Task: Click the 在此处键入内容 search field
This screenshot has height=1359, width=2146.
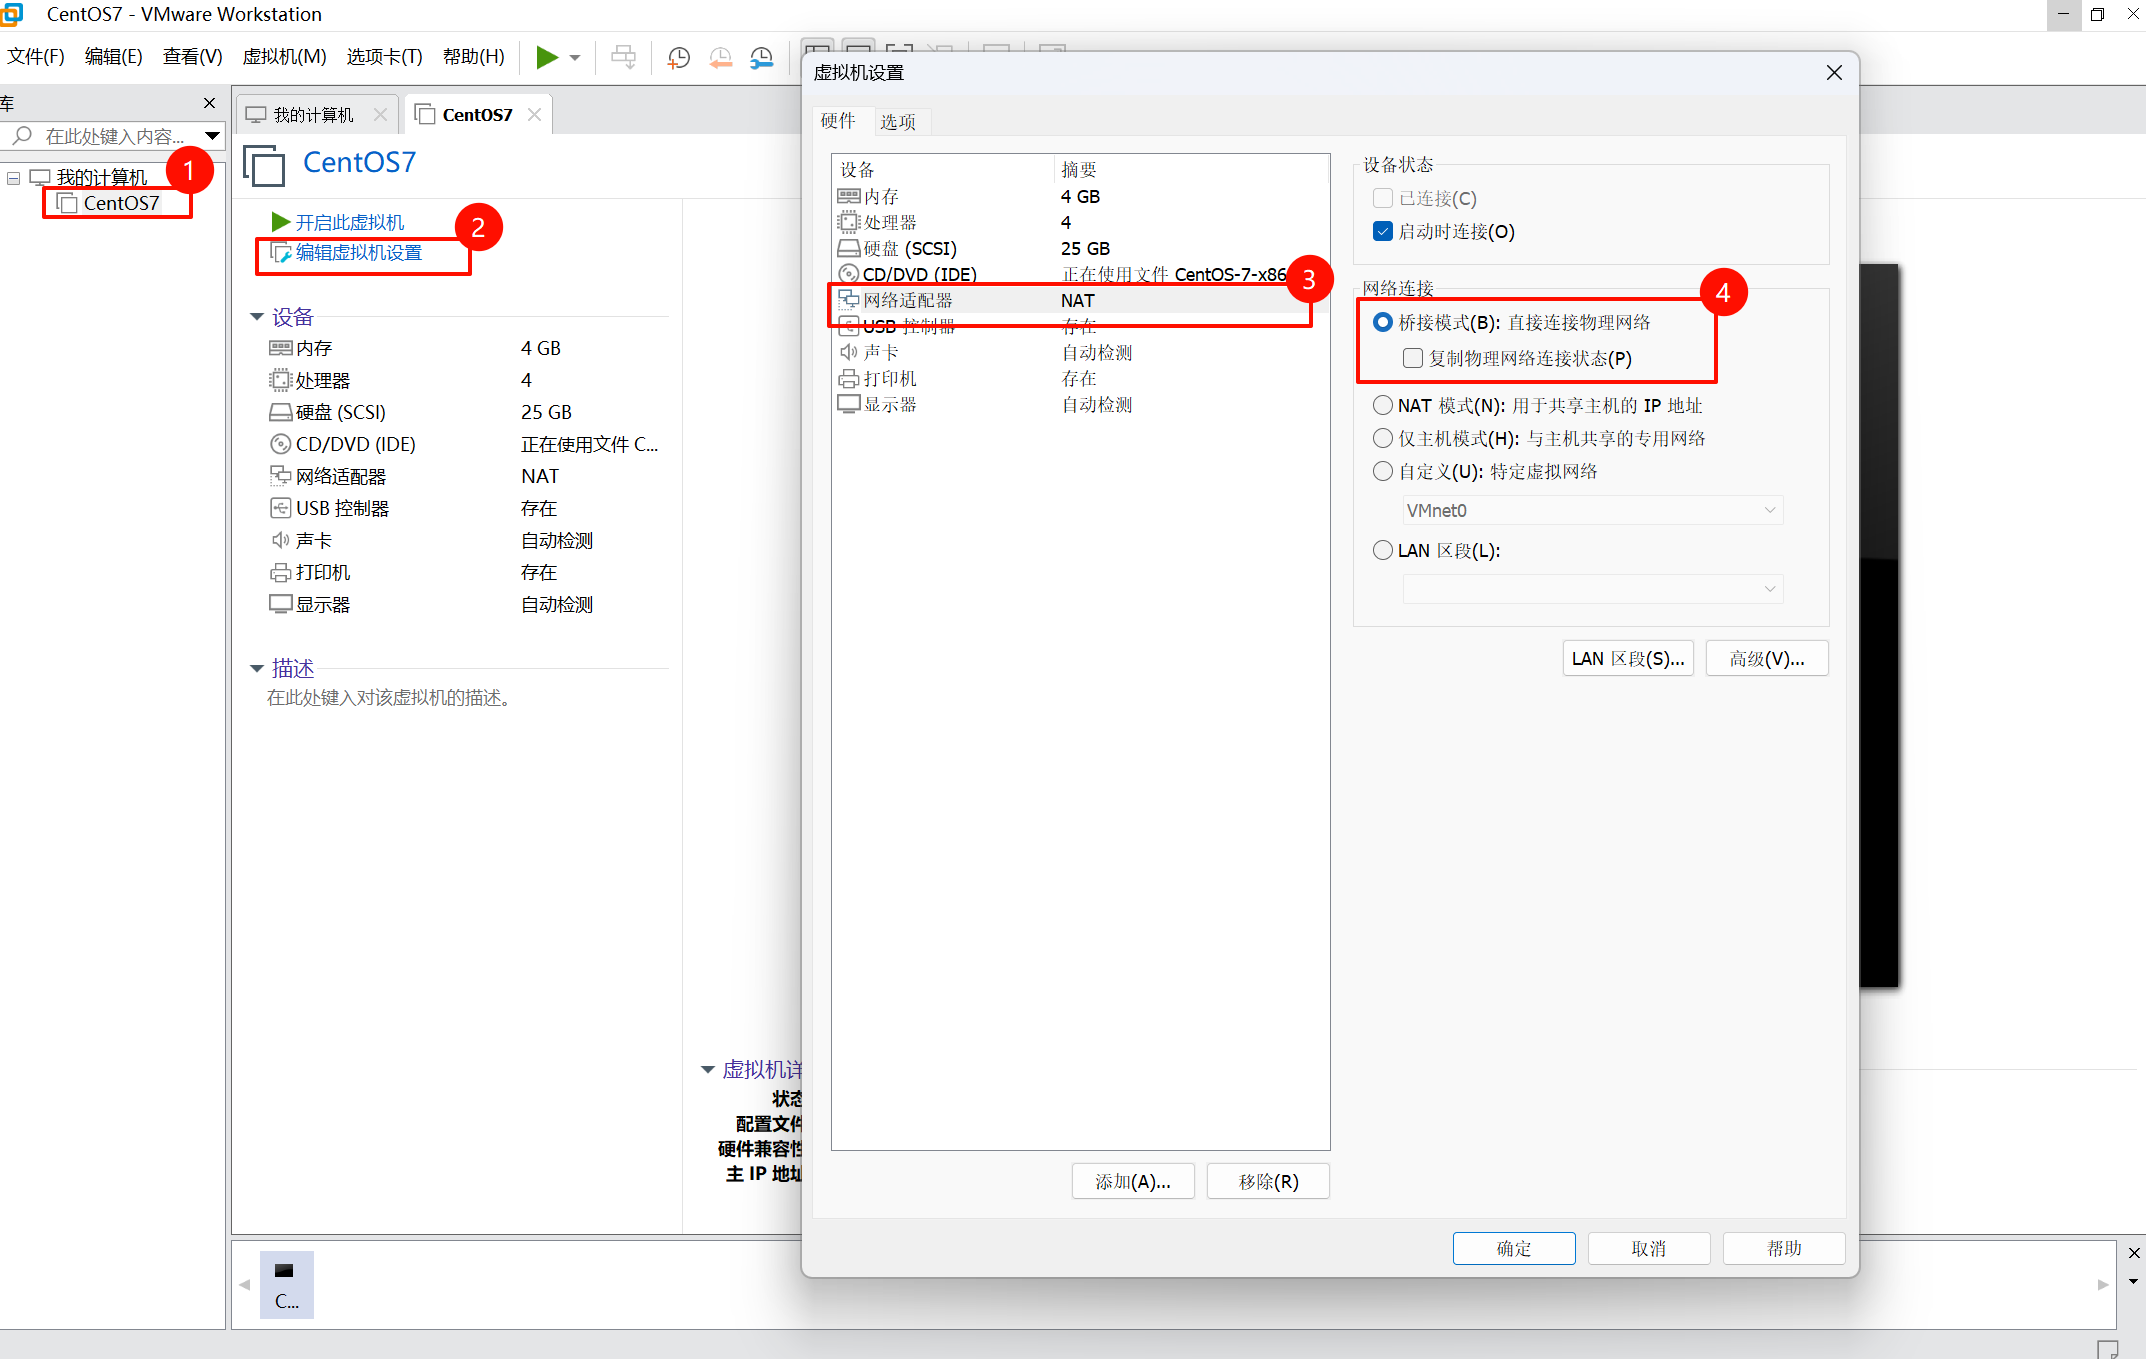Action: (115, 136)
